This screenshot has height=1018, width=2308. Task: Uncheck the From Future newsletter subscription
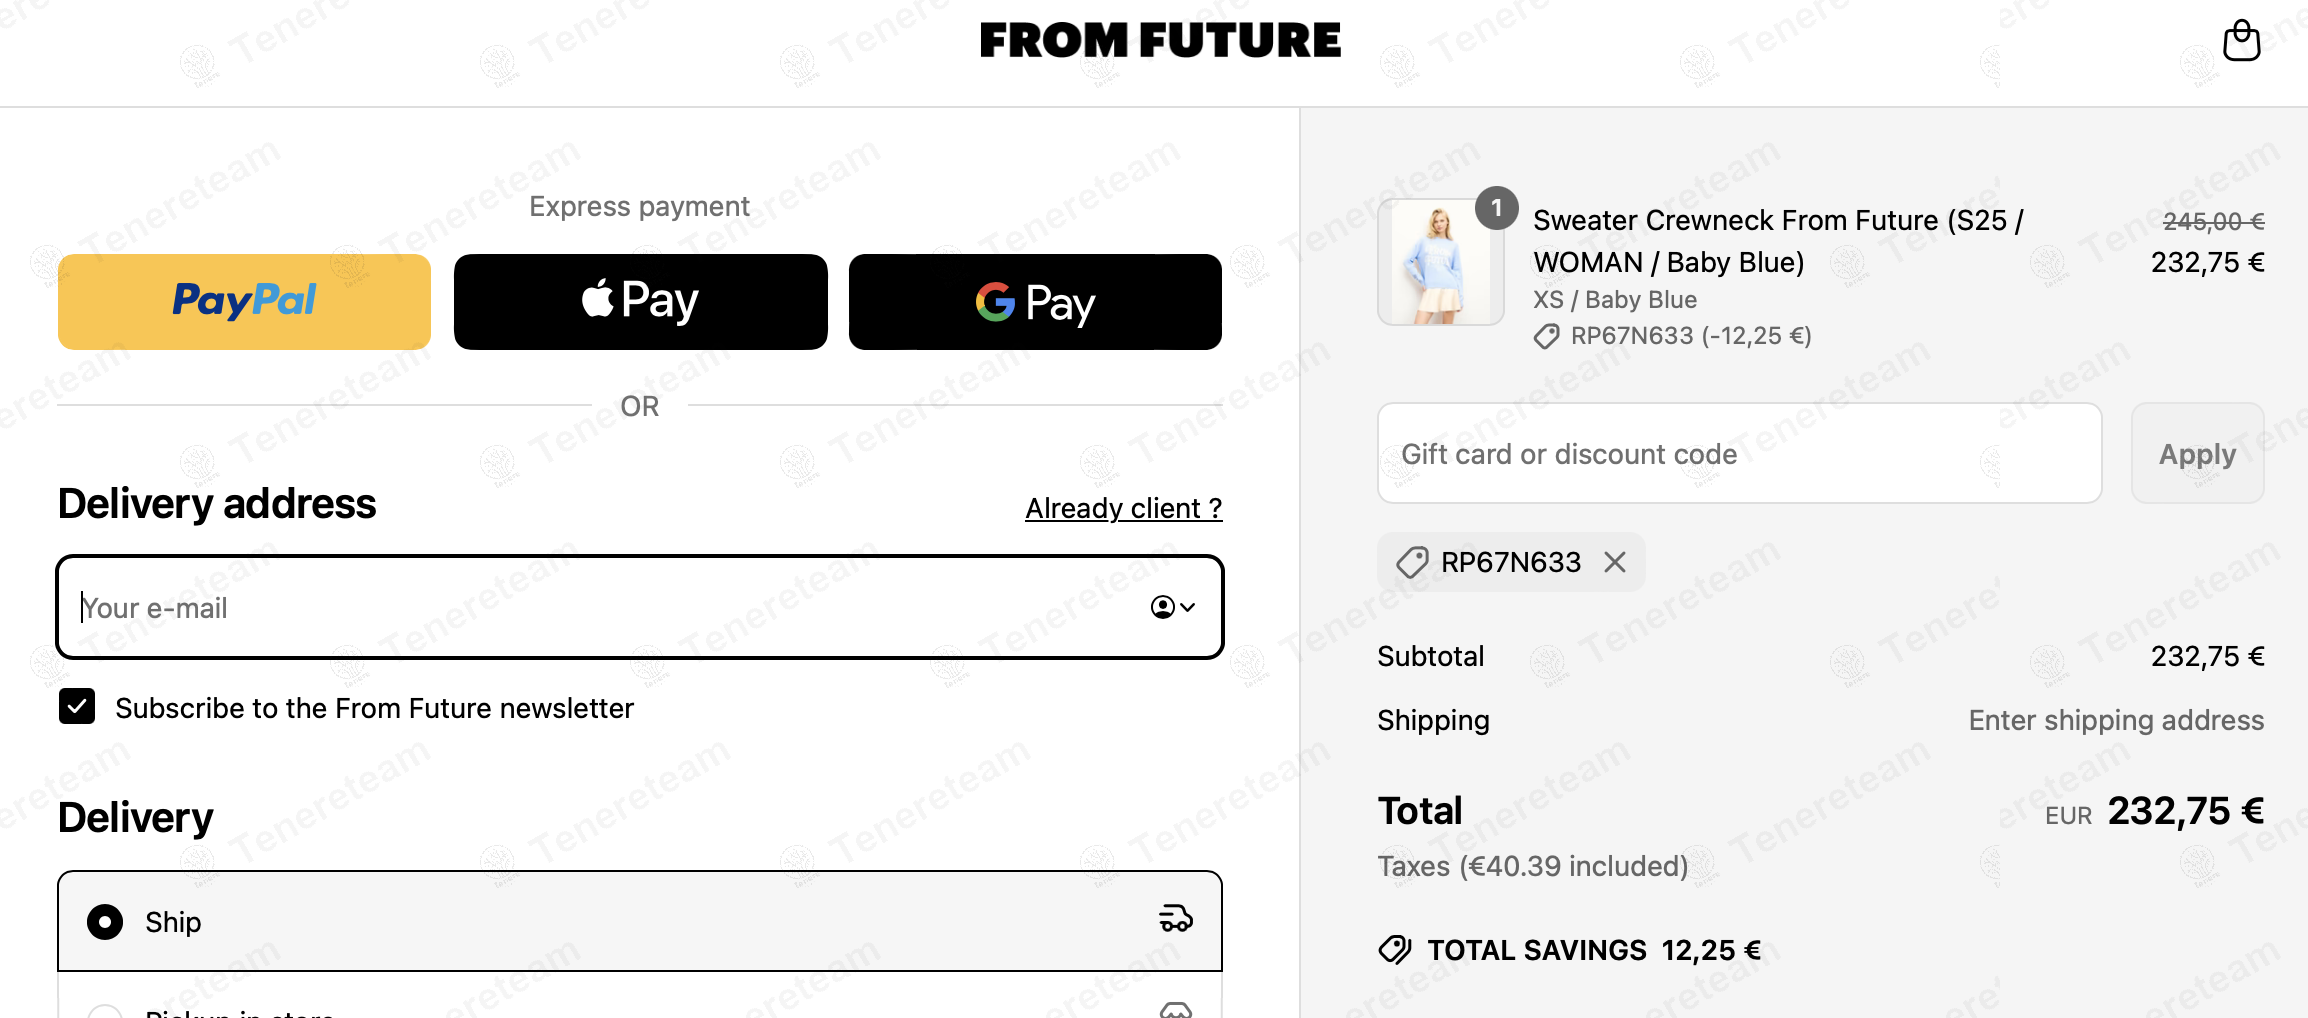click(x=77, y=706)
